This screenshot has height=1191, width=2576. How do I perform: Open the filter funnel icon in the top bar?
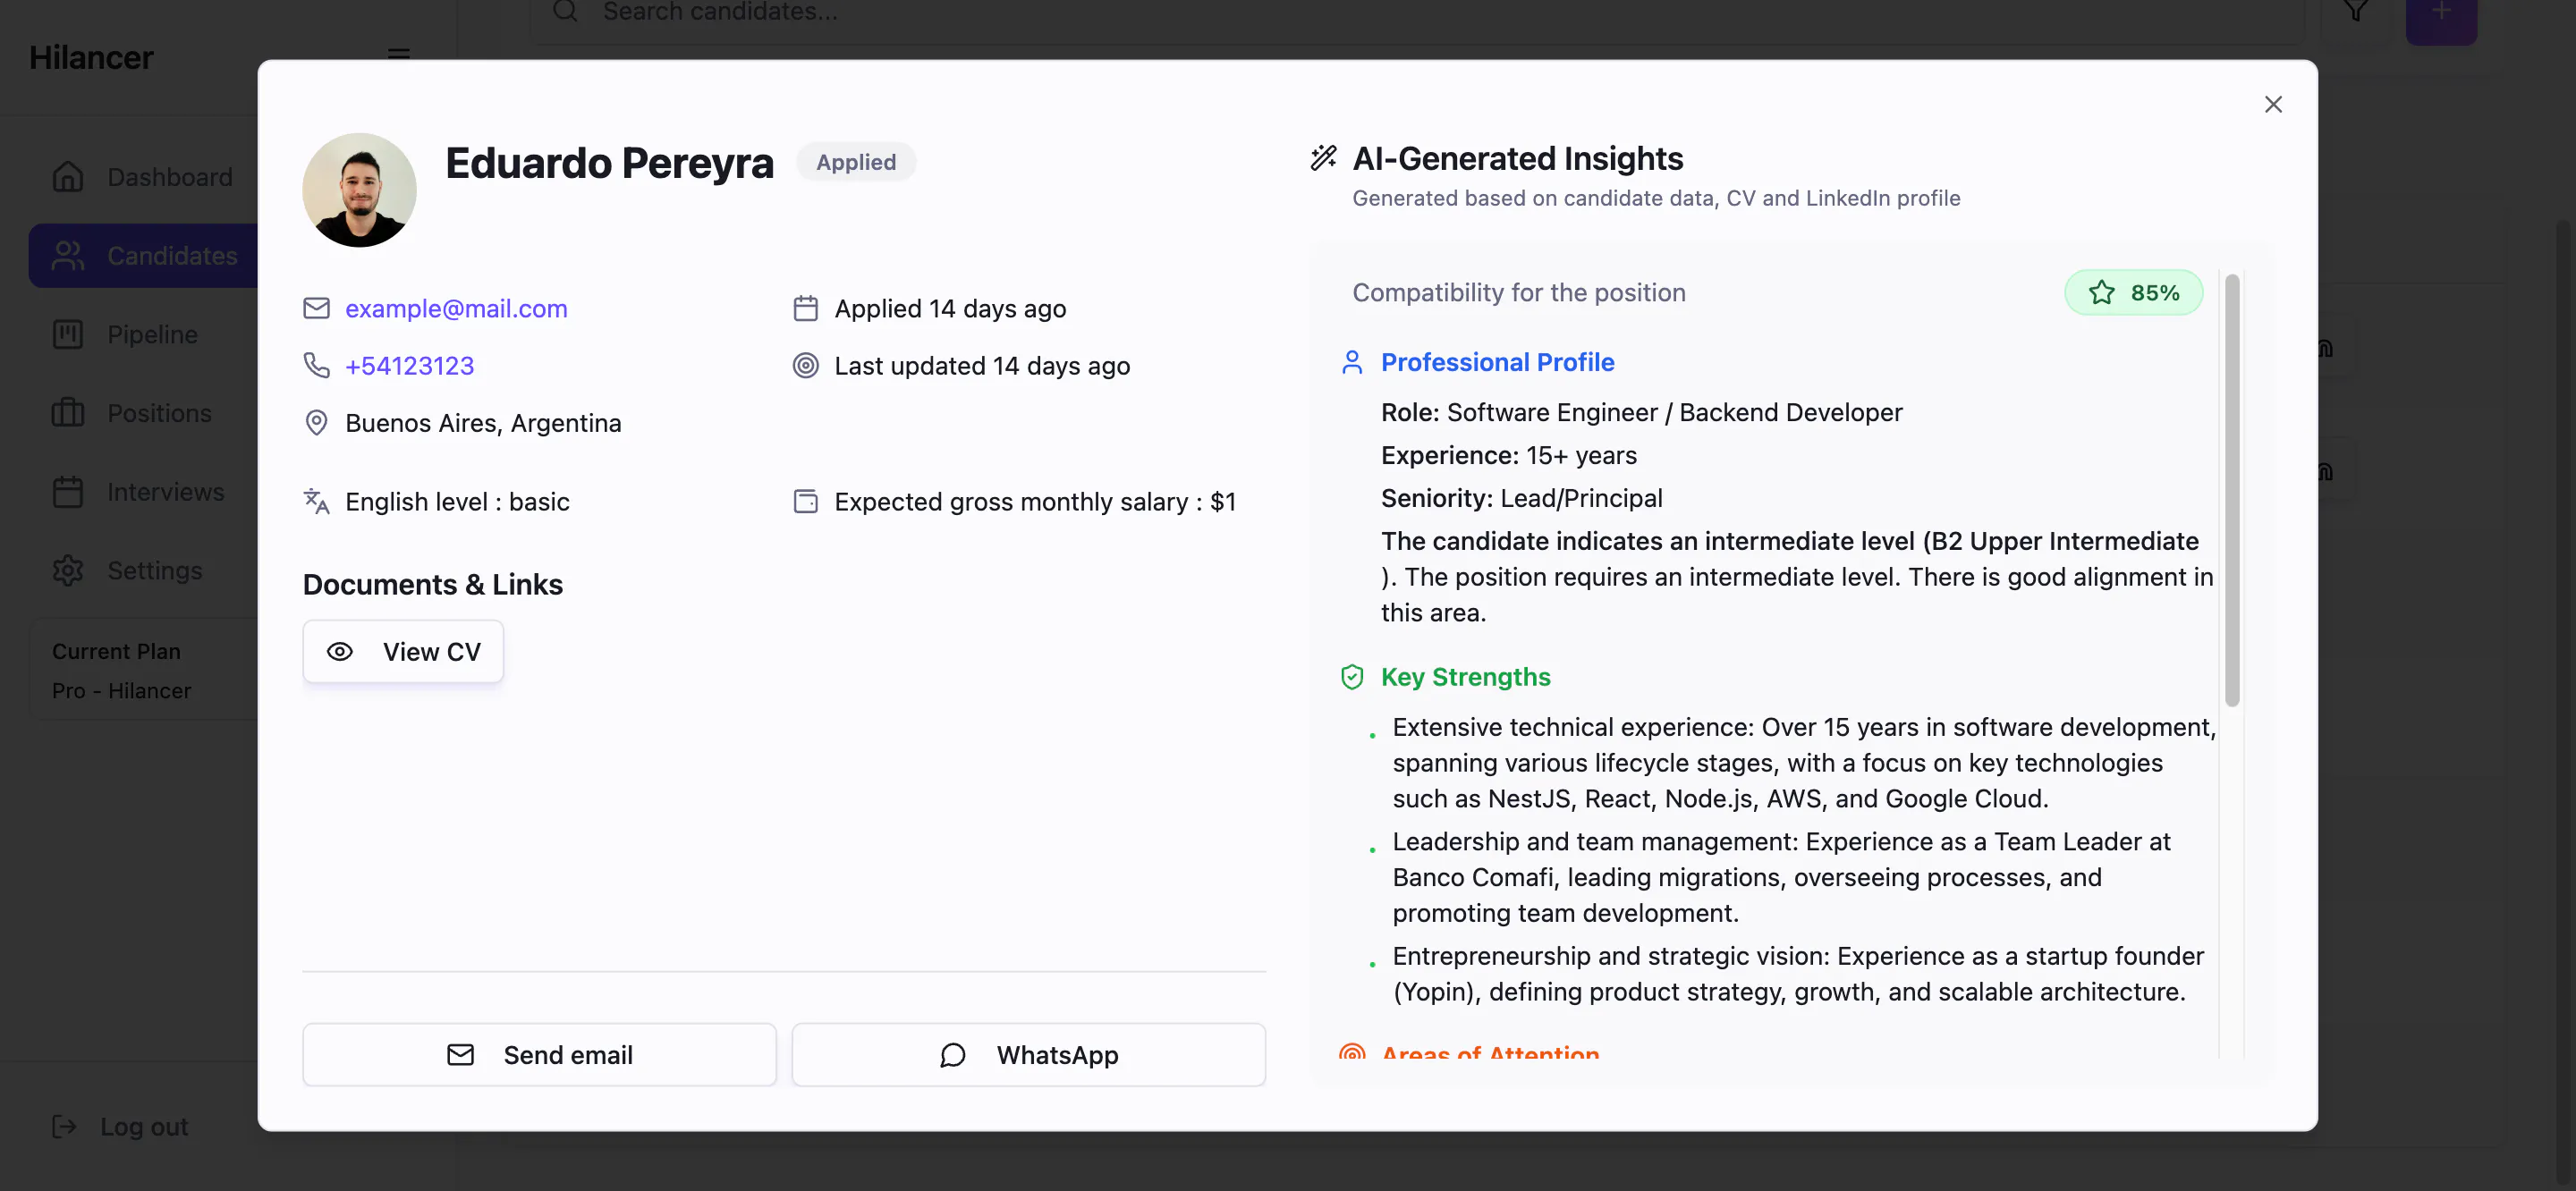2355,12
